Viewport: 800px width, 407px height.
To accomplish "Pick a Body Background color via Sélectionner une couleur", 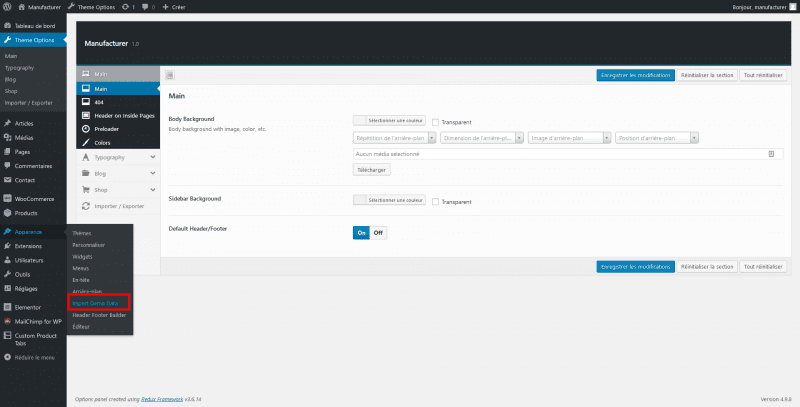I will point(390,121).
